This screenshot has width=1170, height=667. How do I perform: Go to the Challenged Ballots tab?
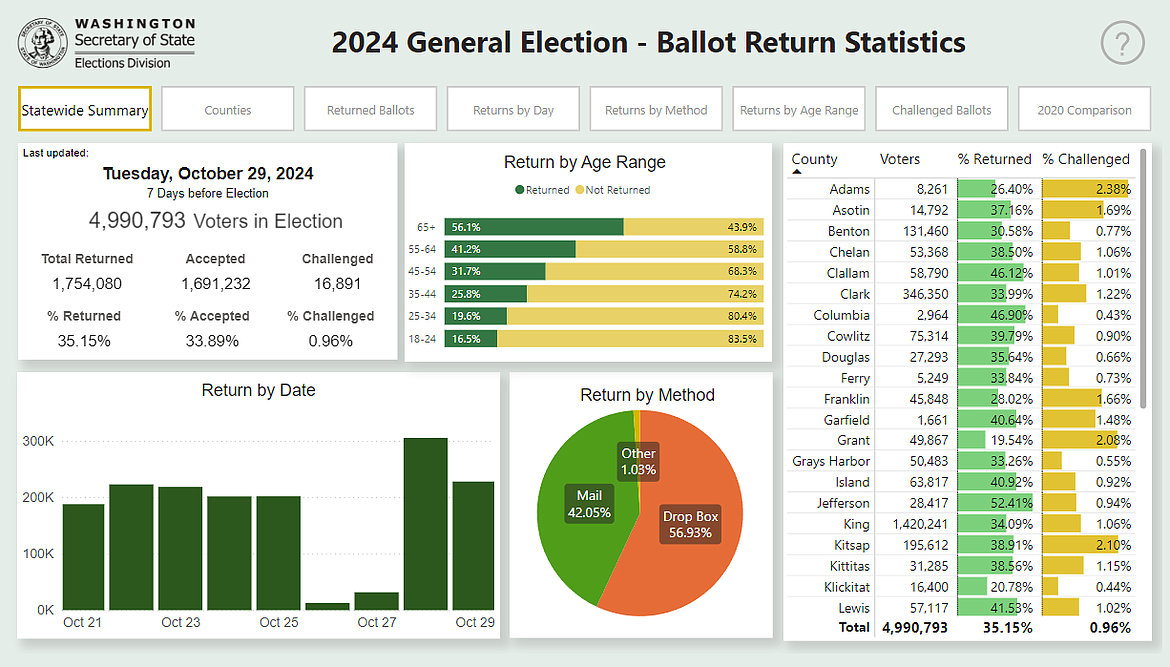[942, 110]
